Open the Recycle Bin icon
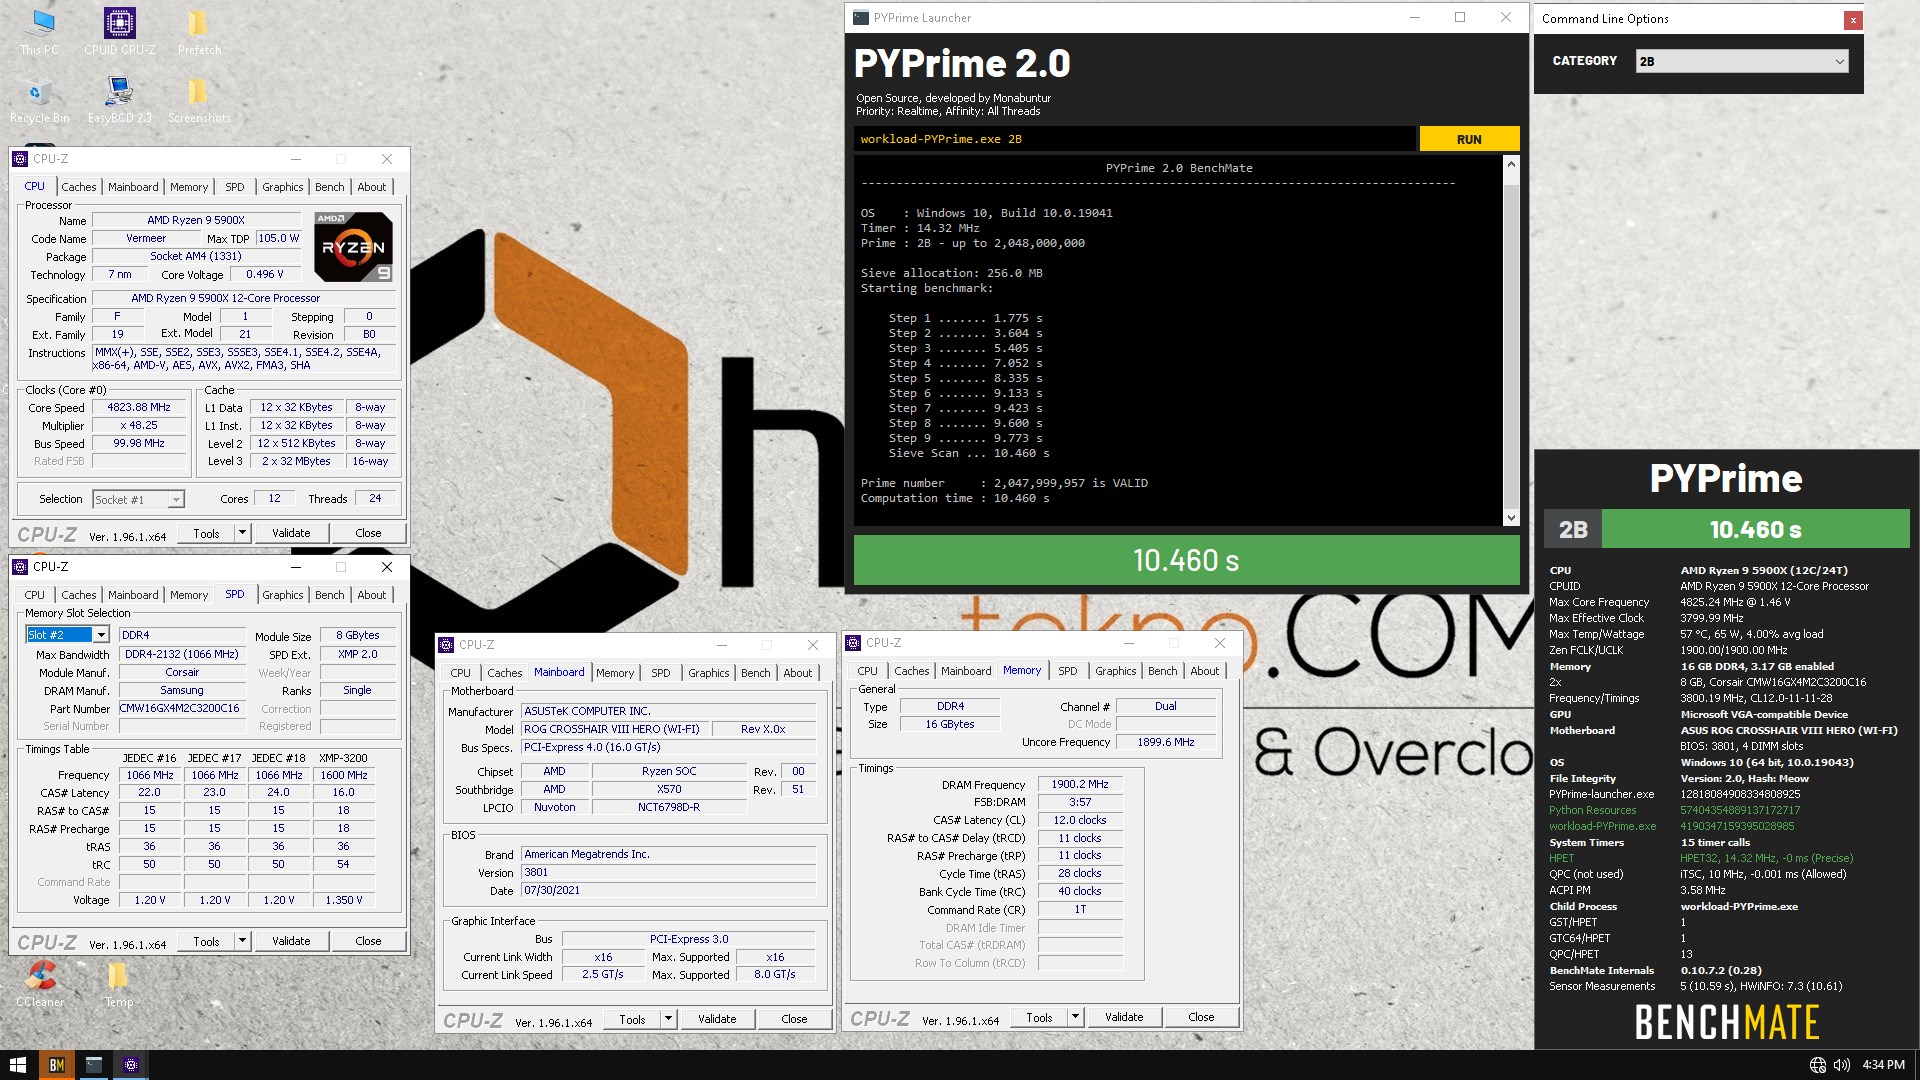The height and width of the screenshot is (1080, 1920). (x=39, y=99)
